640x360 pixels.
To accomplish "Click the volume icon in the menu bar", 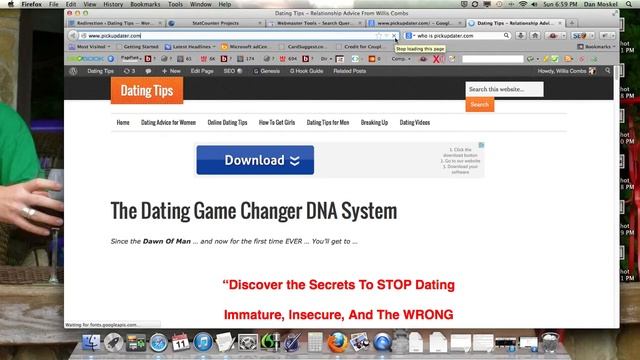I will (535, 4).
